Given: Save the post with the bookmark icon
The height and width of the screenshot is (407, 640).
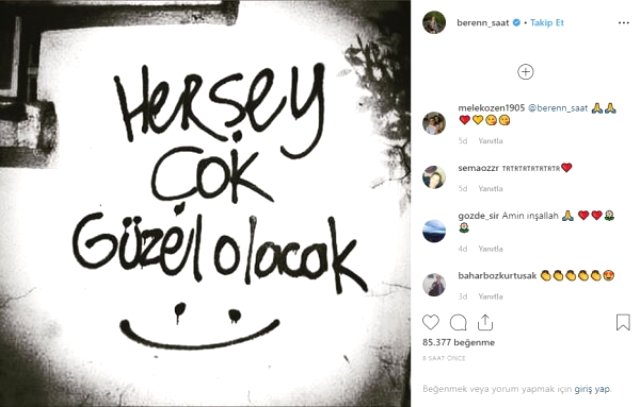Looking at the screenshot, I should [623, 322].
